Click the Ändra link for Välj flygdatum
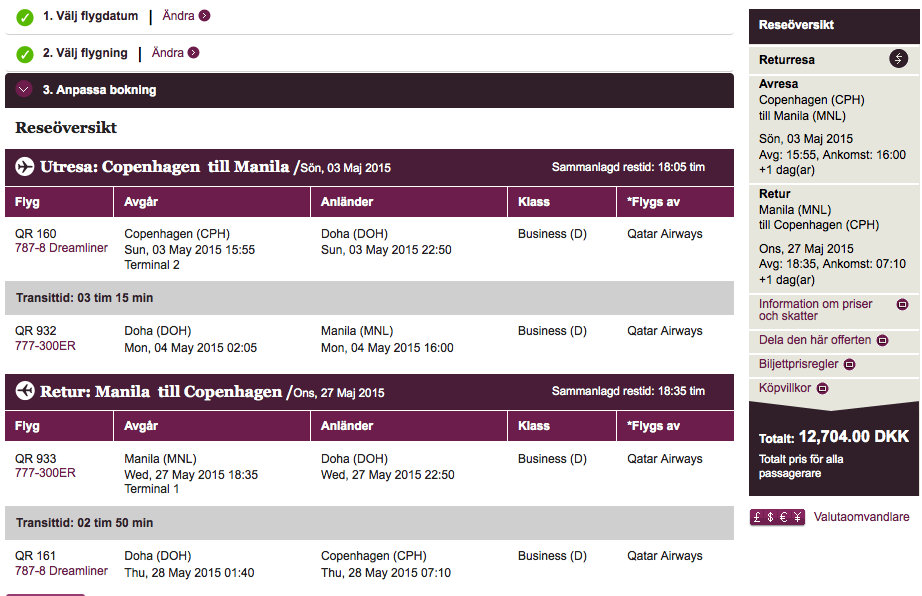This screenshot has height=596, width=922. [178, 16]
